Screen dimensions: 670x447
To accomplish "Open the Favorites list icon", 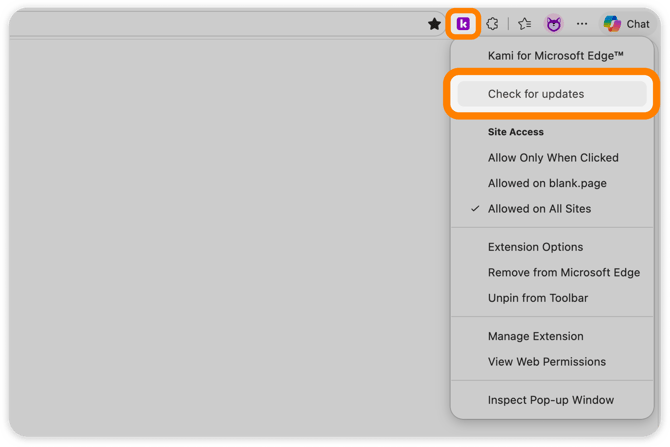I will [525, 24].
